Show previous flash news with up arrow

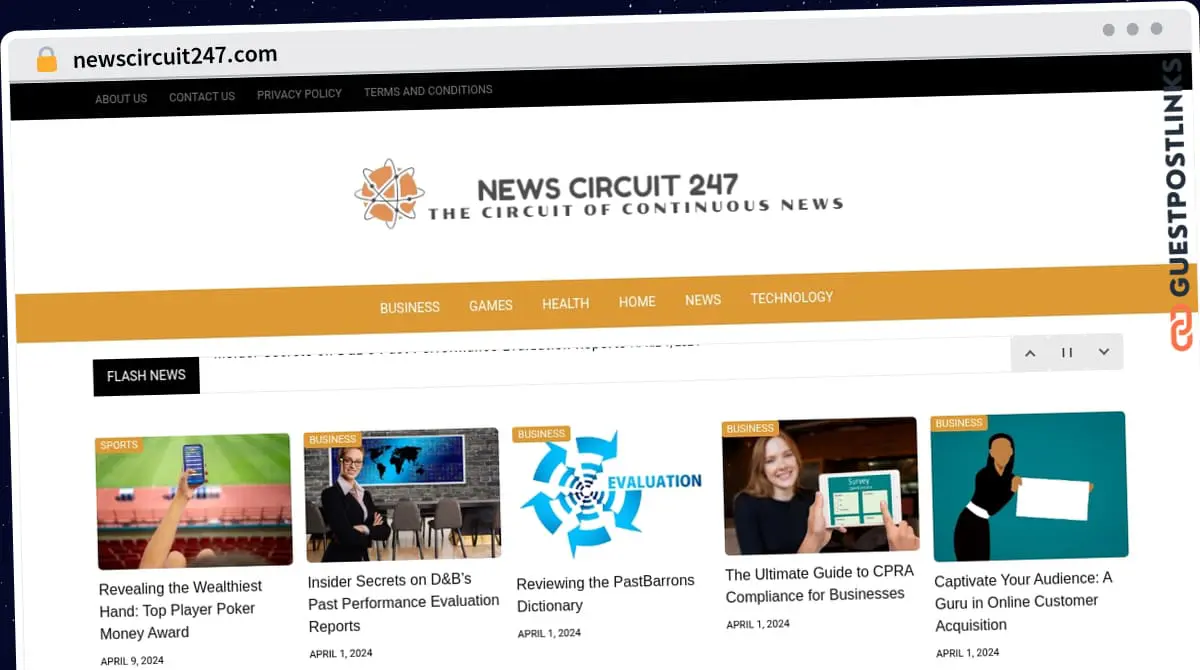coord(1030,353)
